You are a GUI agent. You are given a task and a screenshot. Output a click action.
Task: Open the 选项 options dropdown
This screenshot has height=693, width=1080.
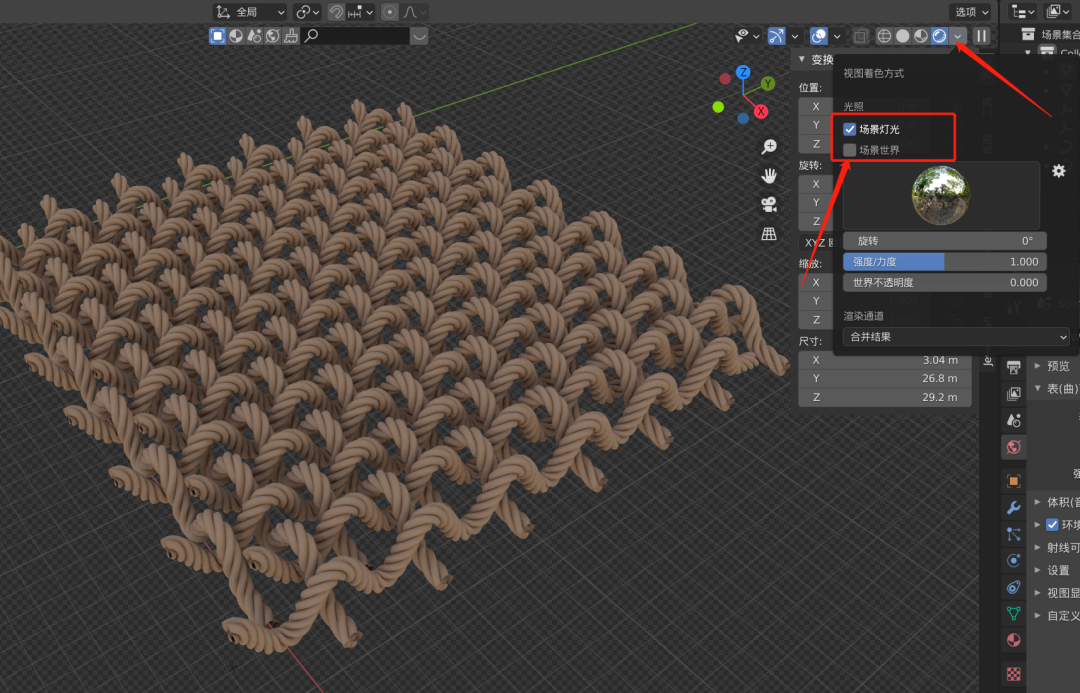(972, 12)
